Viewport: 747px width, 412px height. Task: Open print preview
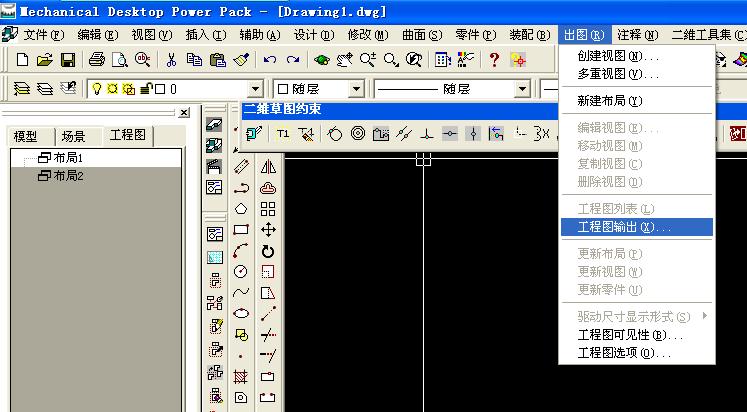coord(120,60)
